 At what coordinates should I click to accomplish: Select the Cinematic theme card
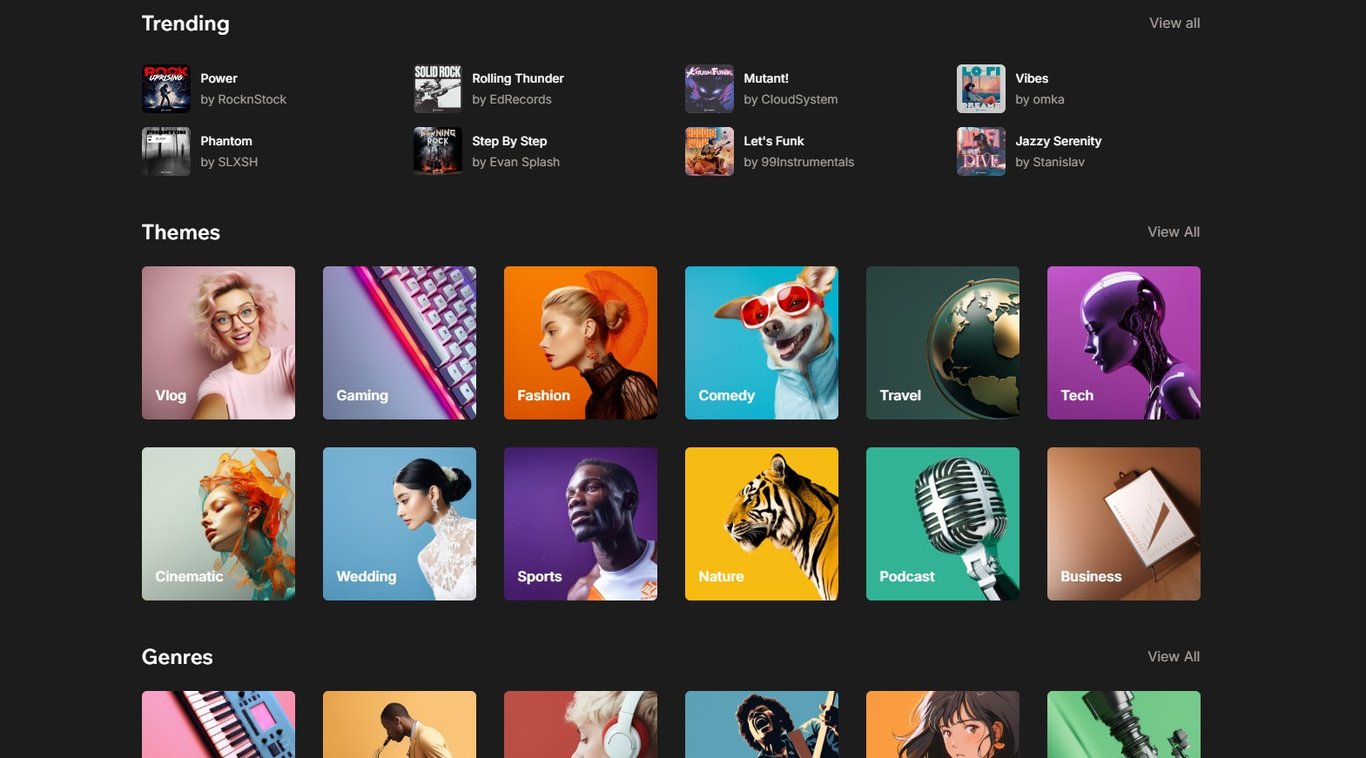(218, 524)
